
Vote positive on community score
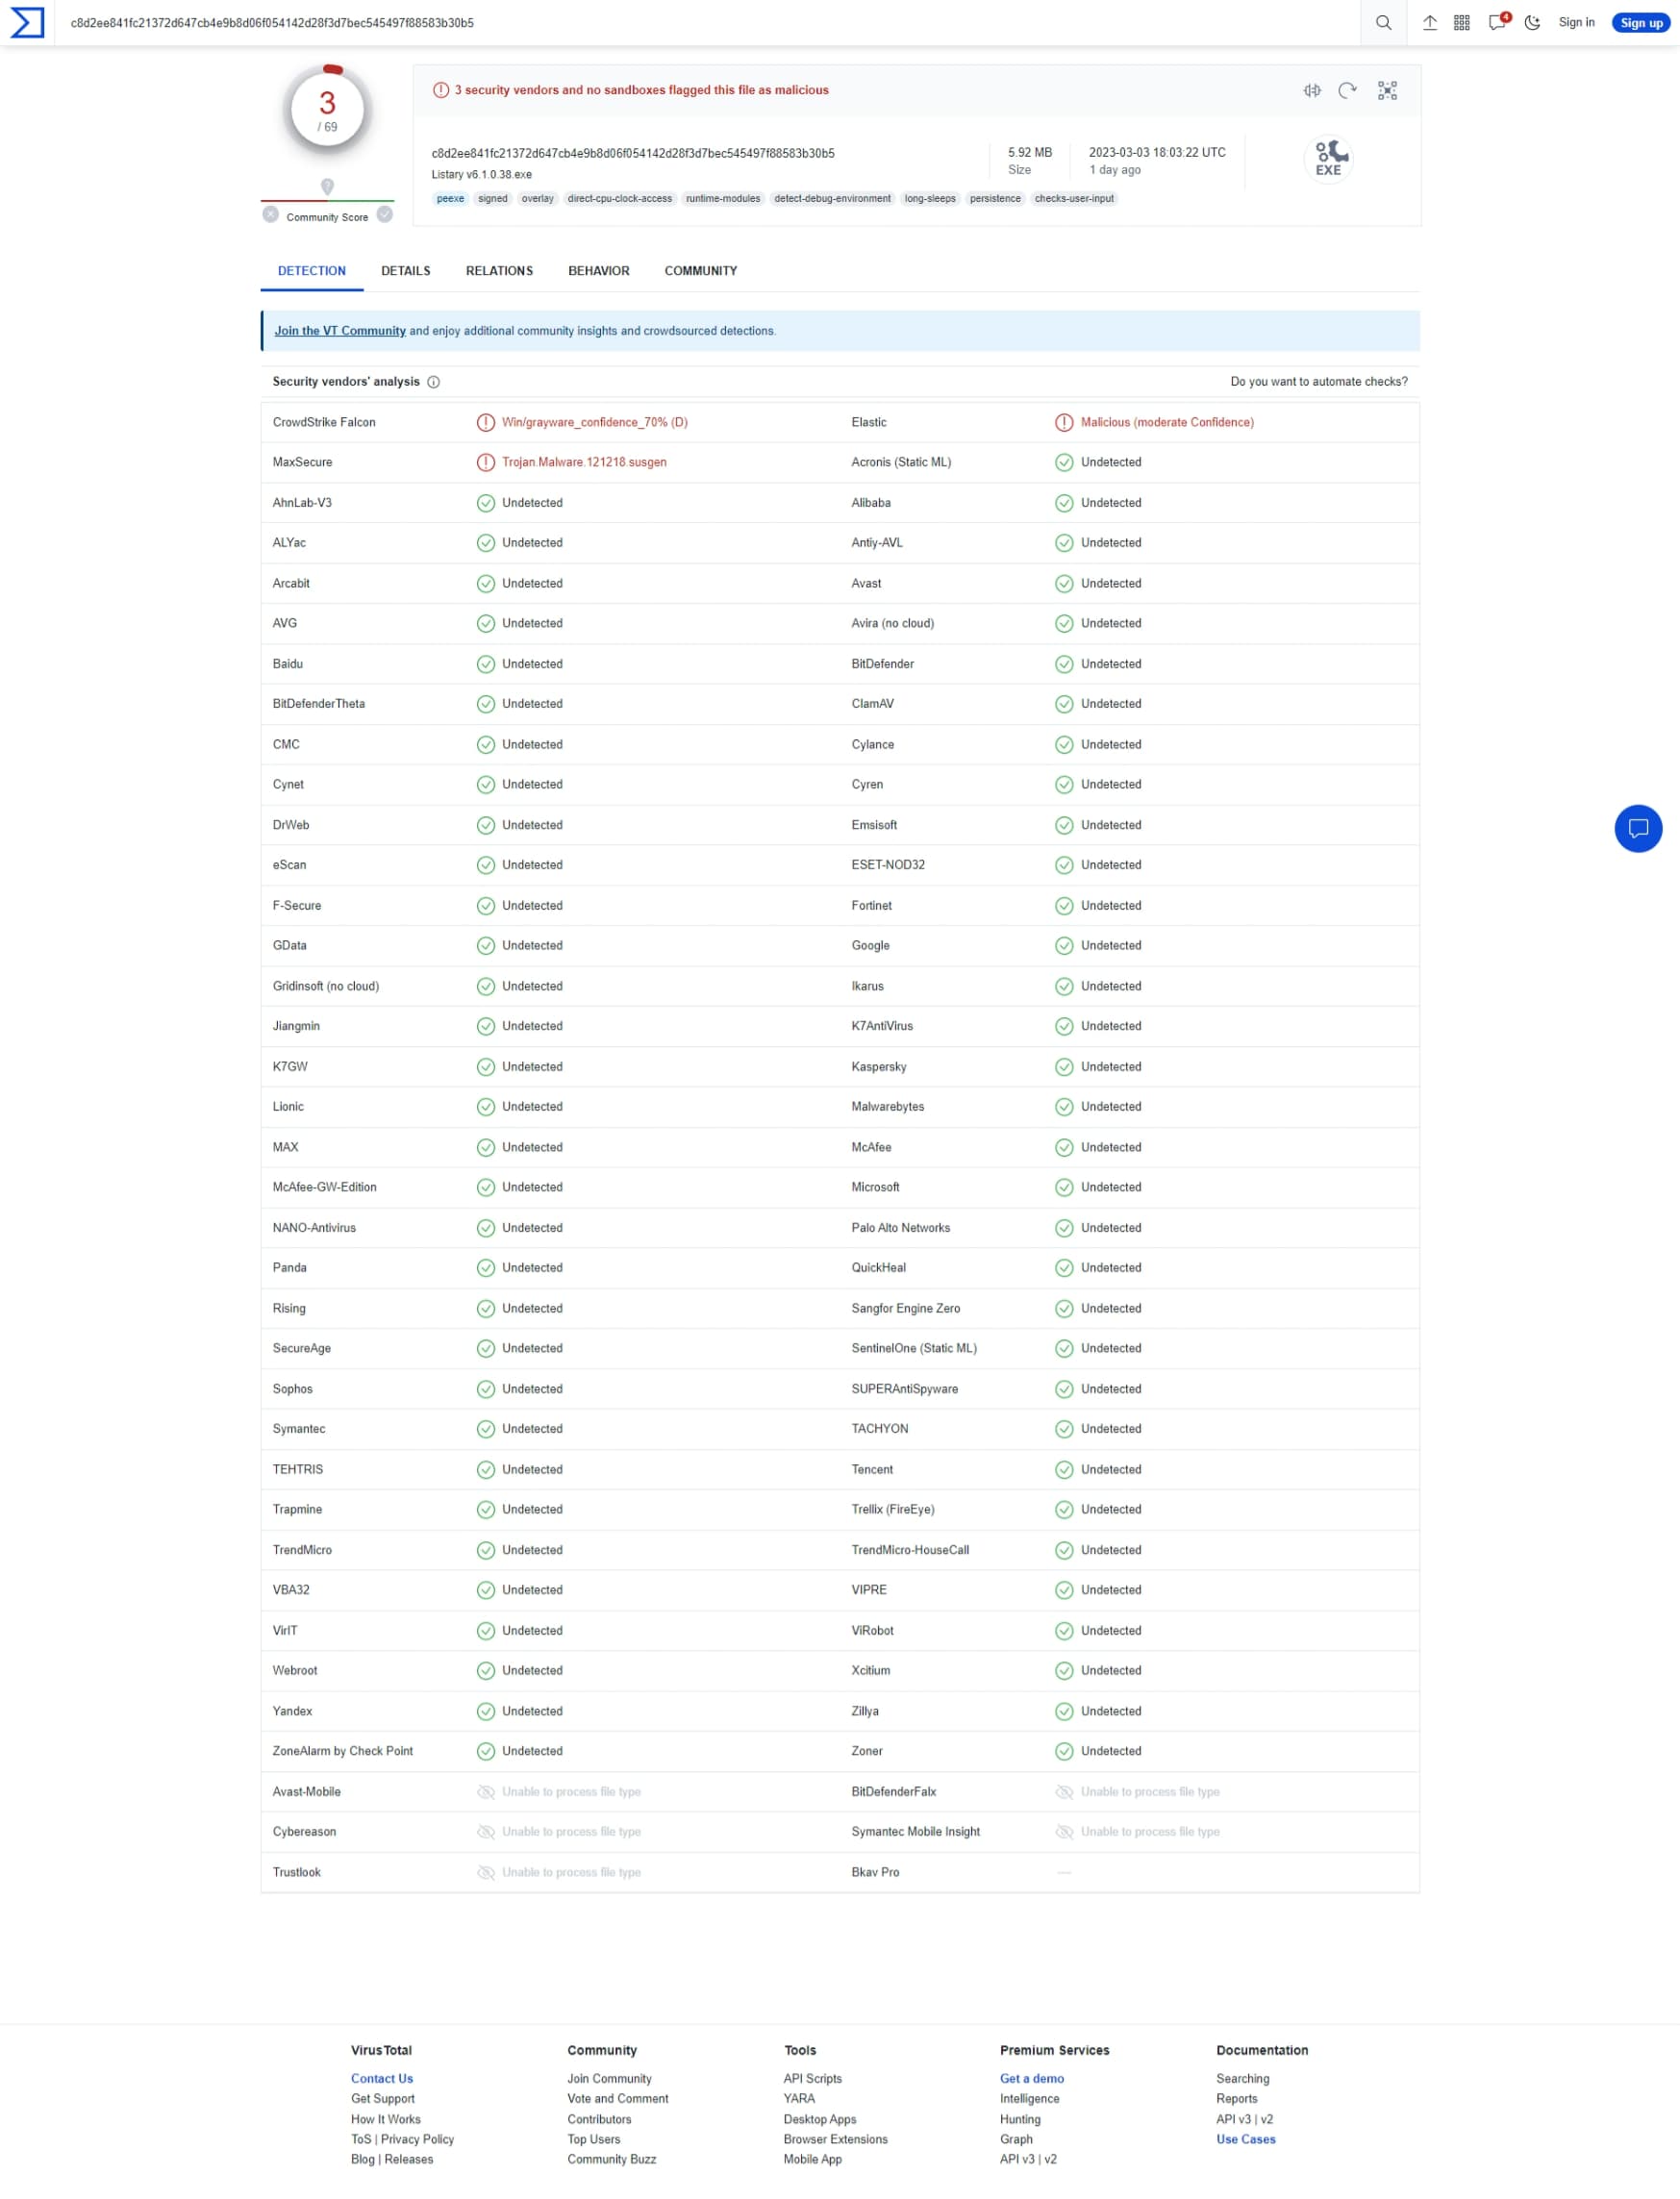pyautogui.click(x=385, y=215)
